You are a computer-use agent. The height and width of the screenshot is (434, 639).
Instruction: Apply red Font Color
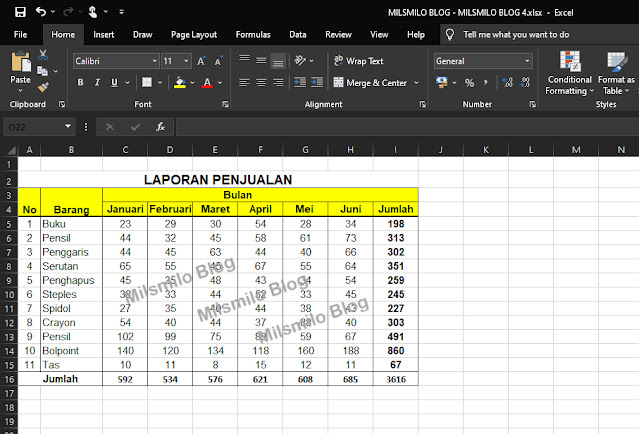(x=207, y=83)
